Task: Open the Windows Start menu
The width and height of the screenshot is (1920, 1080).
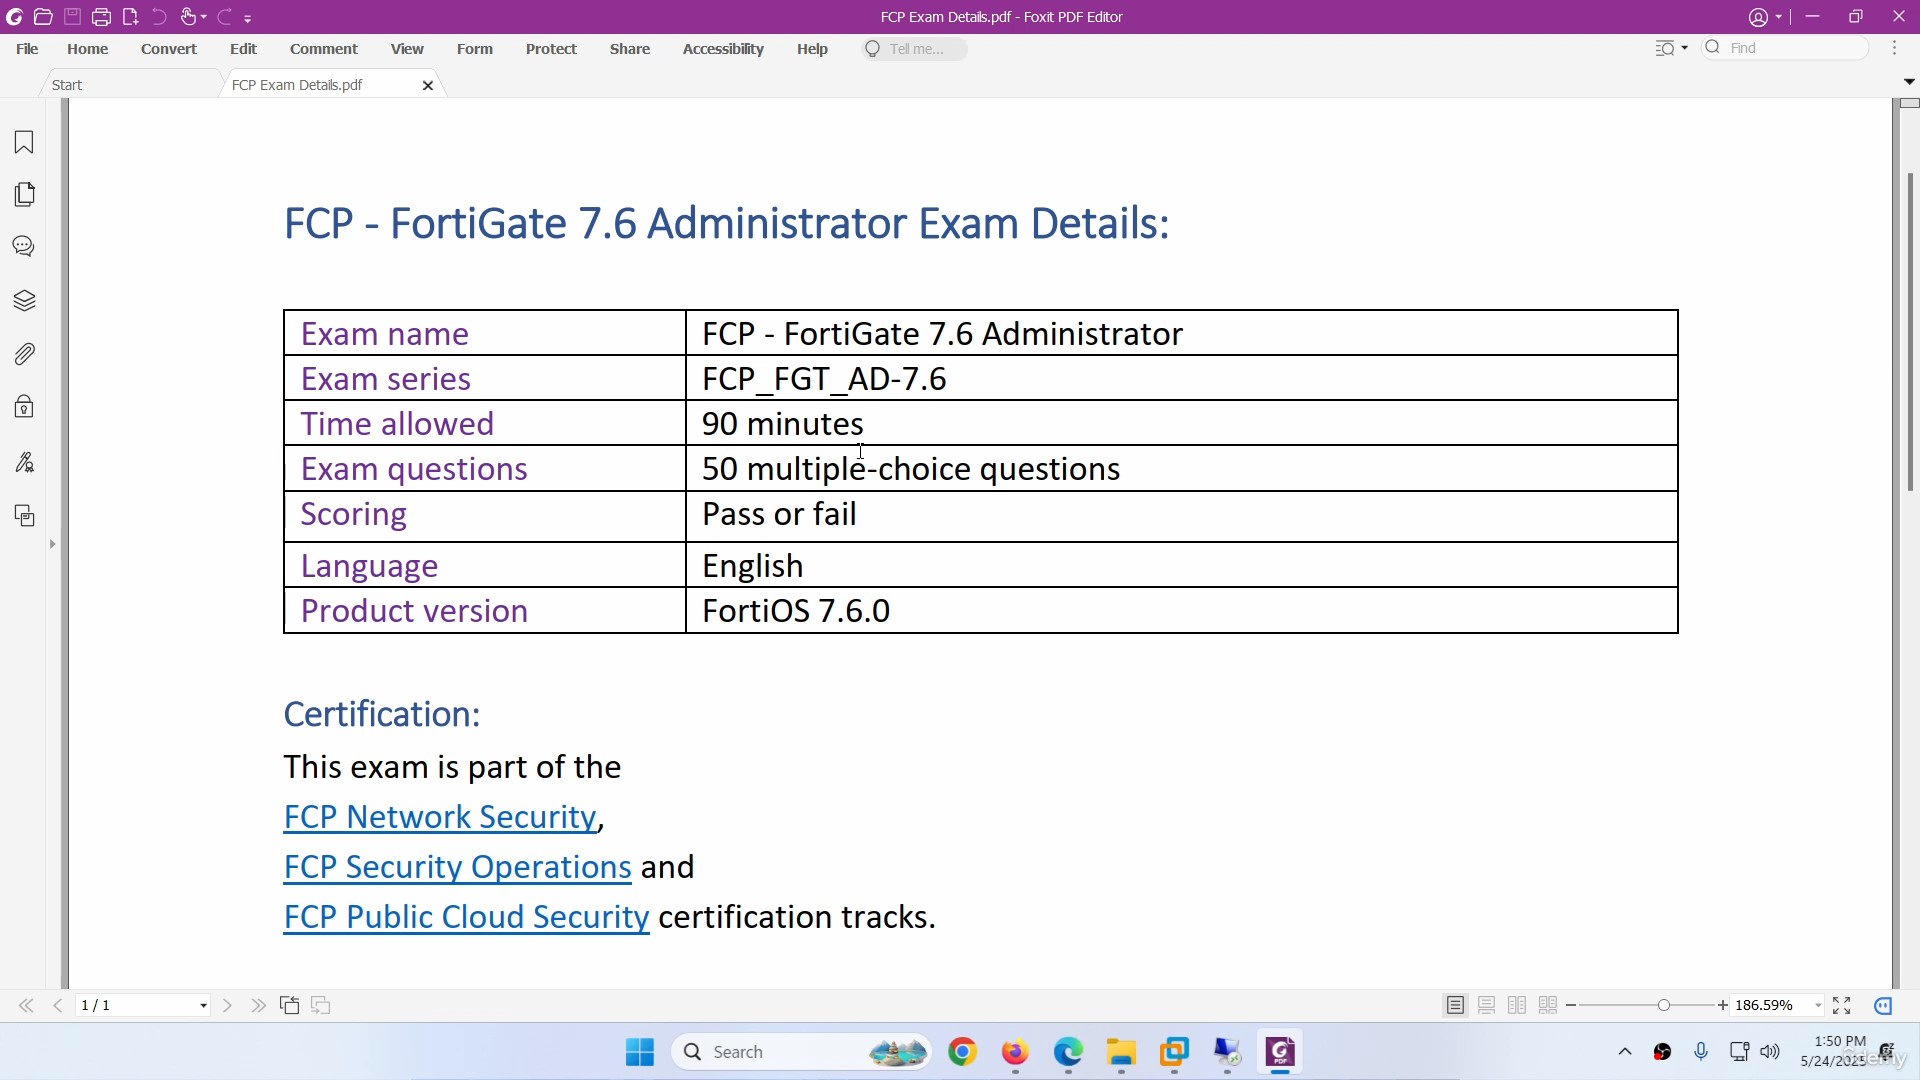Action: [x=640, y=1052]
